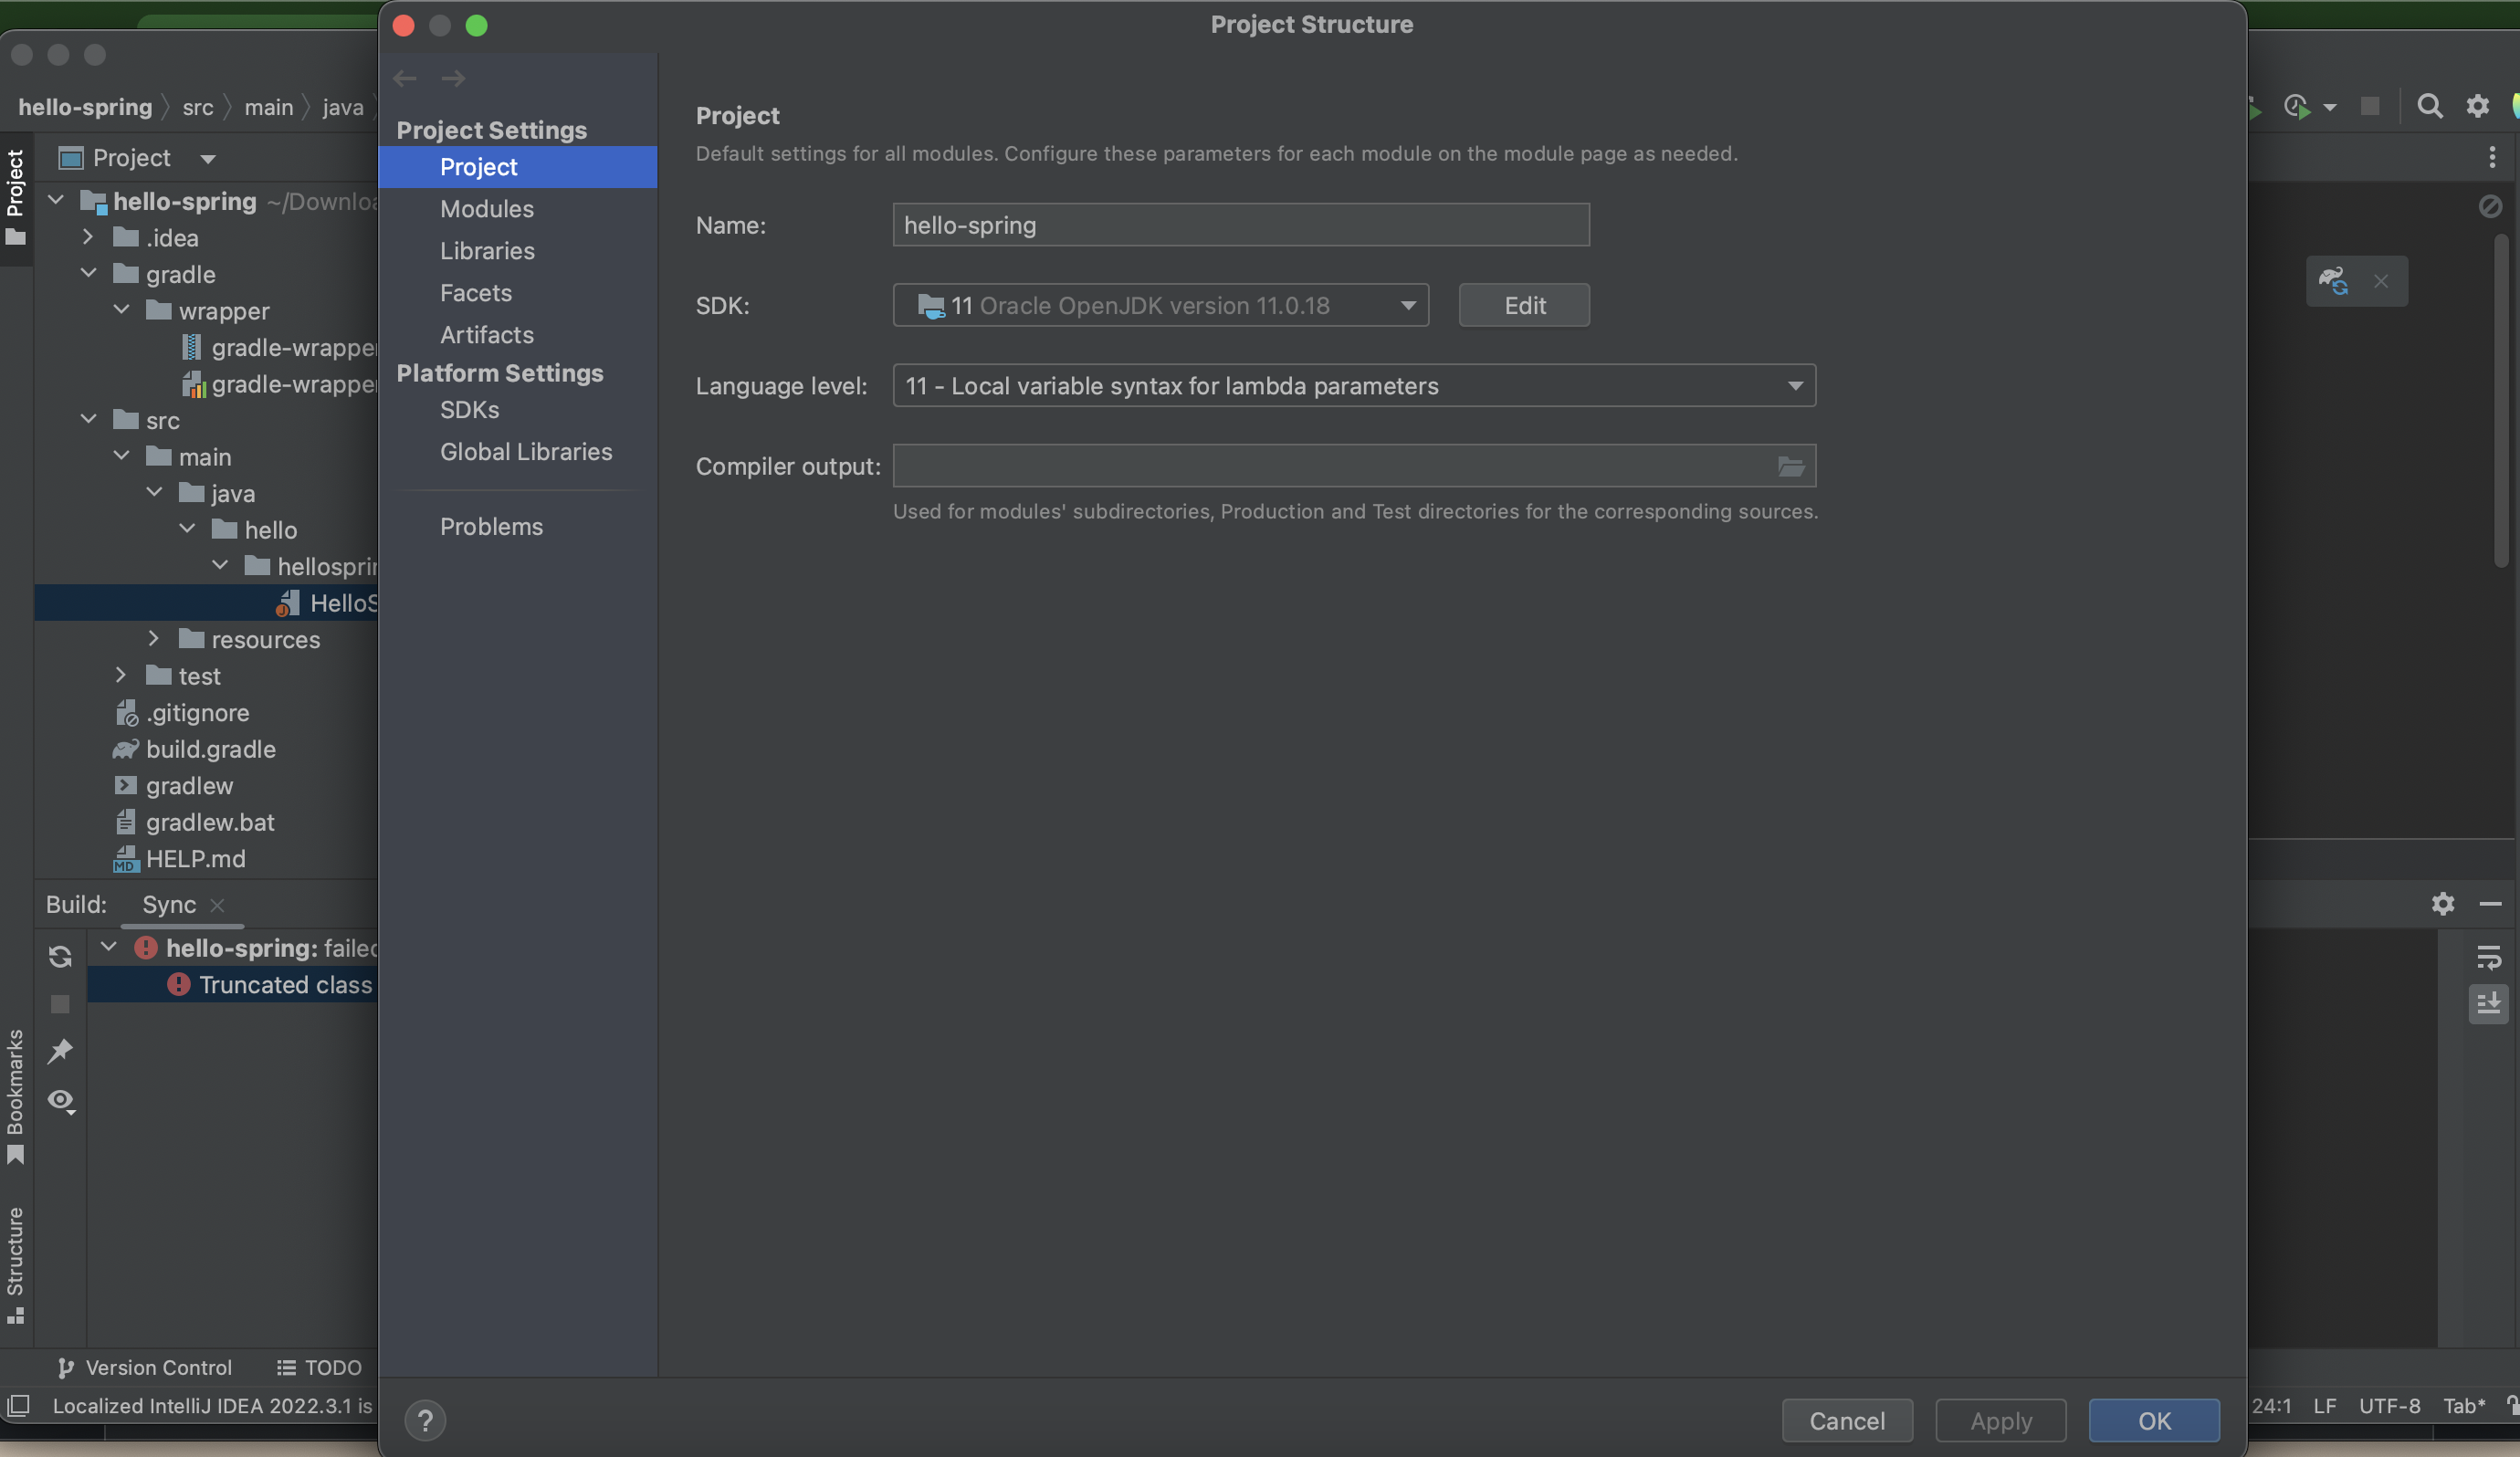Open SDKs under Platform Settings
The image size is (2520, 1457).
coord(470,409)
